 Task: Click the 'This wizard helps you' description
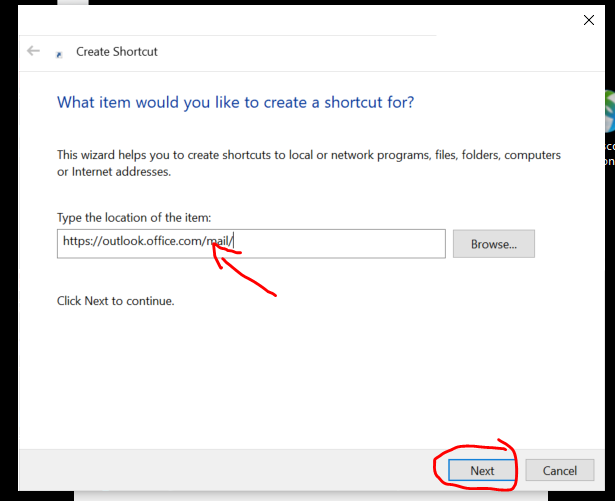tap(309, 163)
